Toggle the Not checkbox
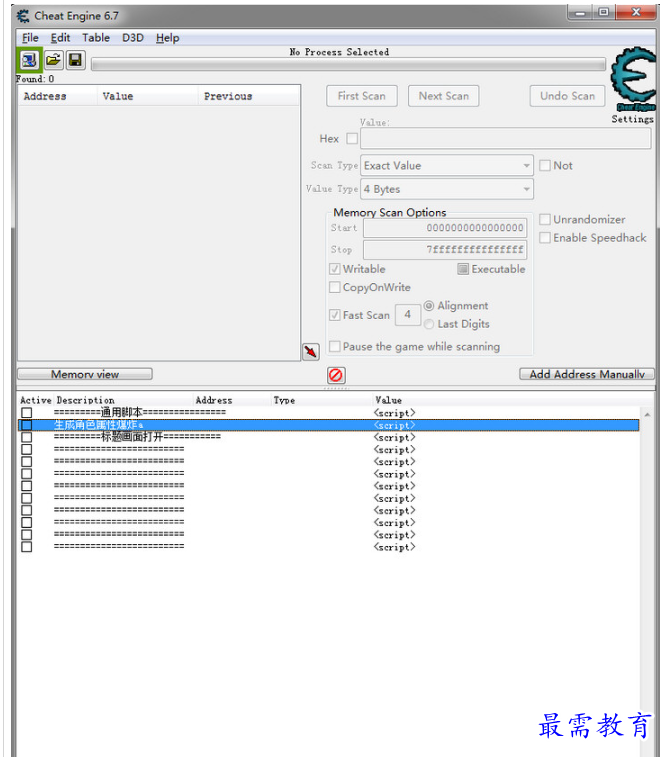 coord(545,166)
